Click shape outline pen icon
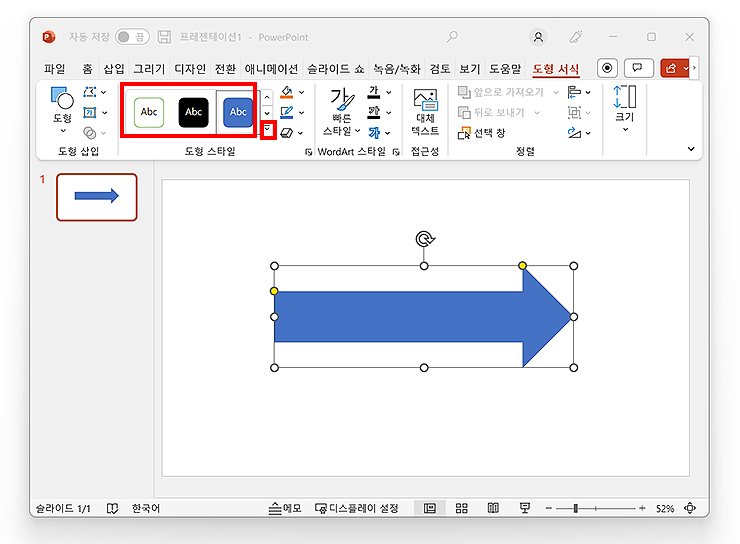This screenshot has height=544, width=740. 286,112
